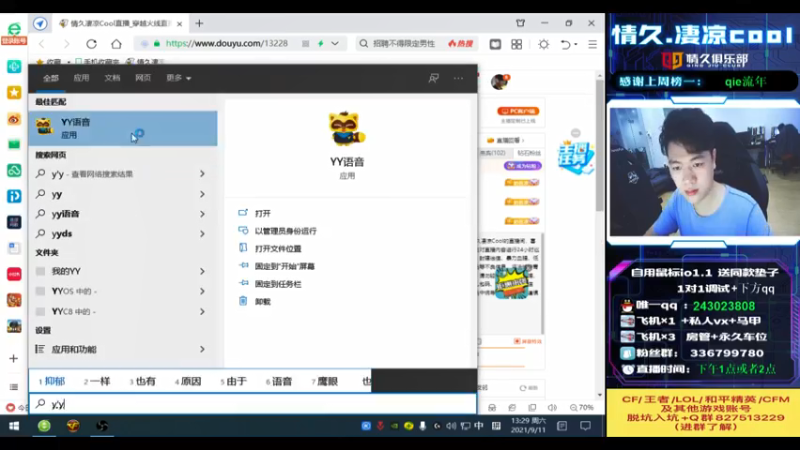Switch to the 全部 search tab
Viewport: 800px width, 450px height.
click(x=51, y=78)
